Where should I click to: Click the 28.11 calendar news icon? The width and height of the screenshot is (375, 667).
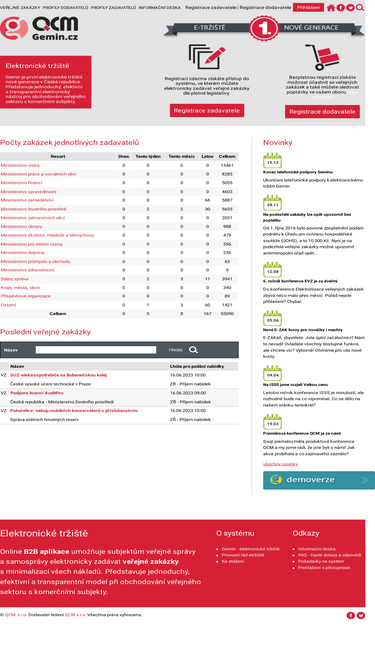click(x=273, y=203)
